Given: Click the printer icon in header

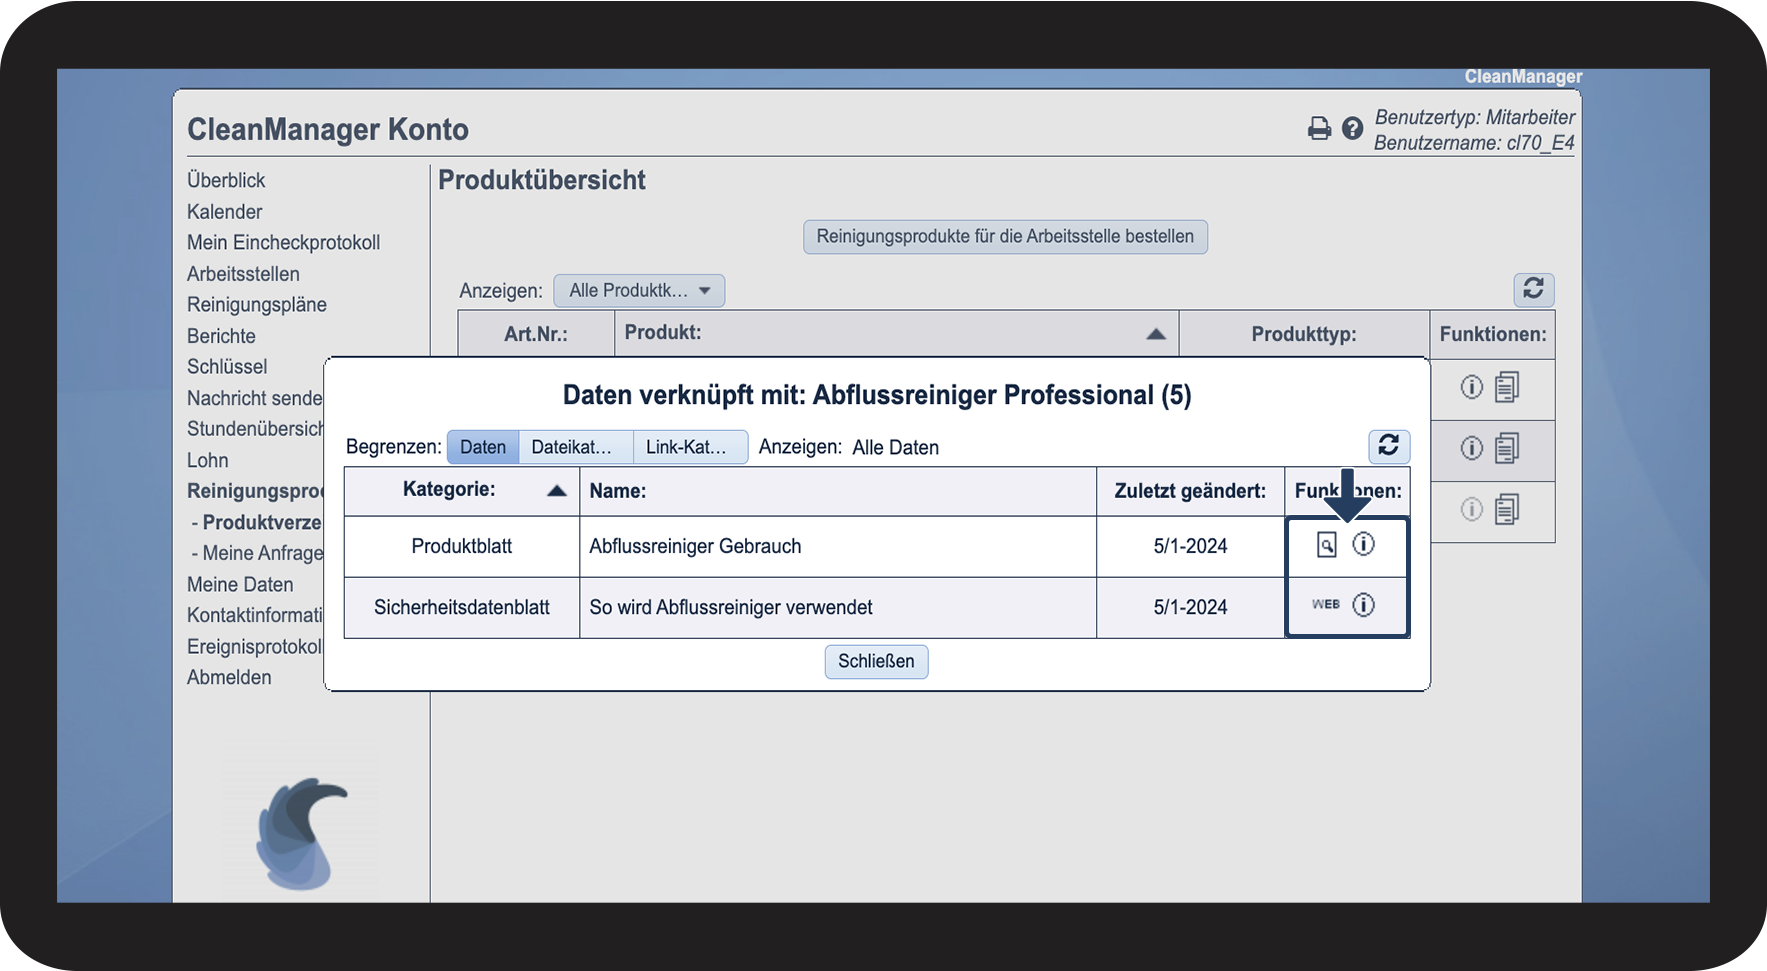Looking at the screenshot, I should click(1319, 128).
